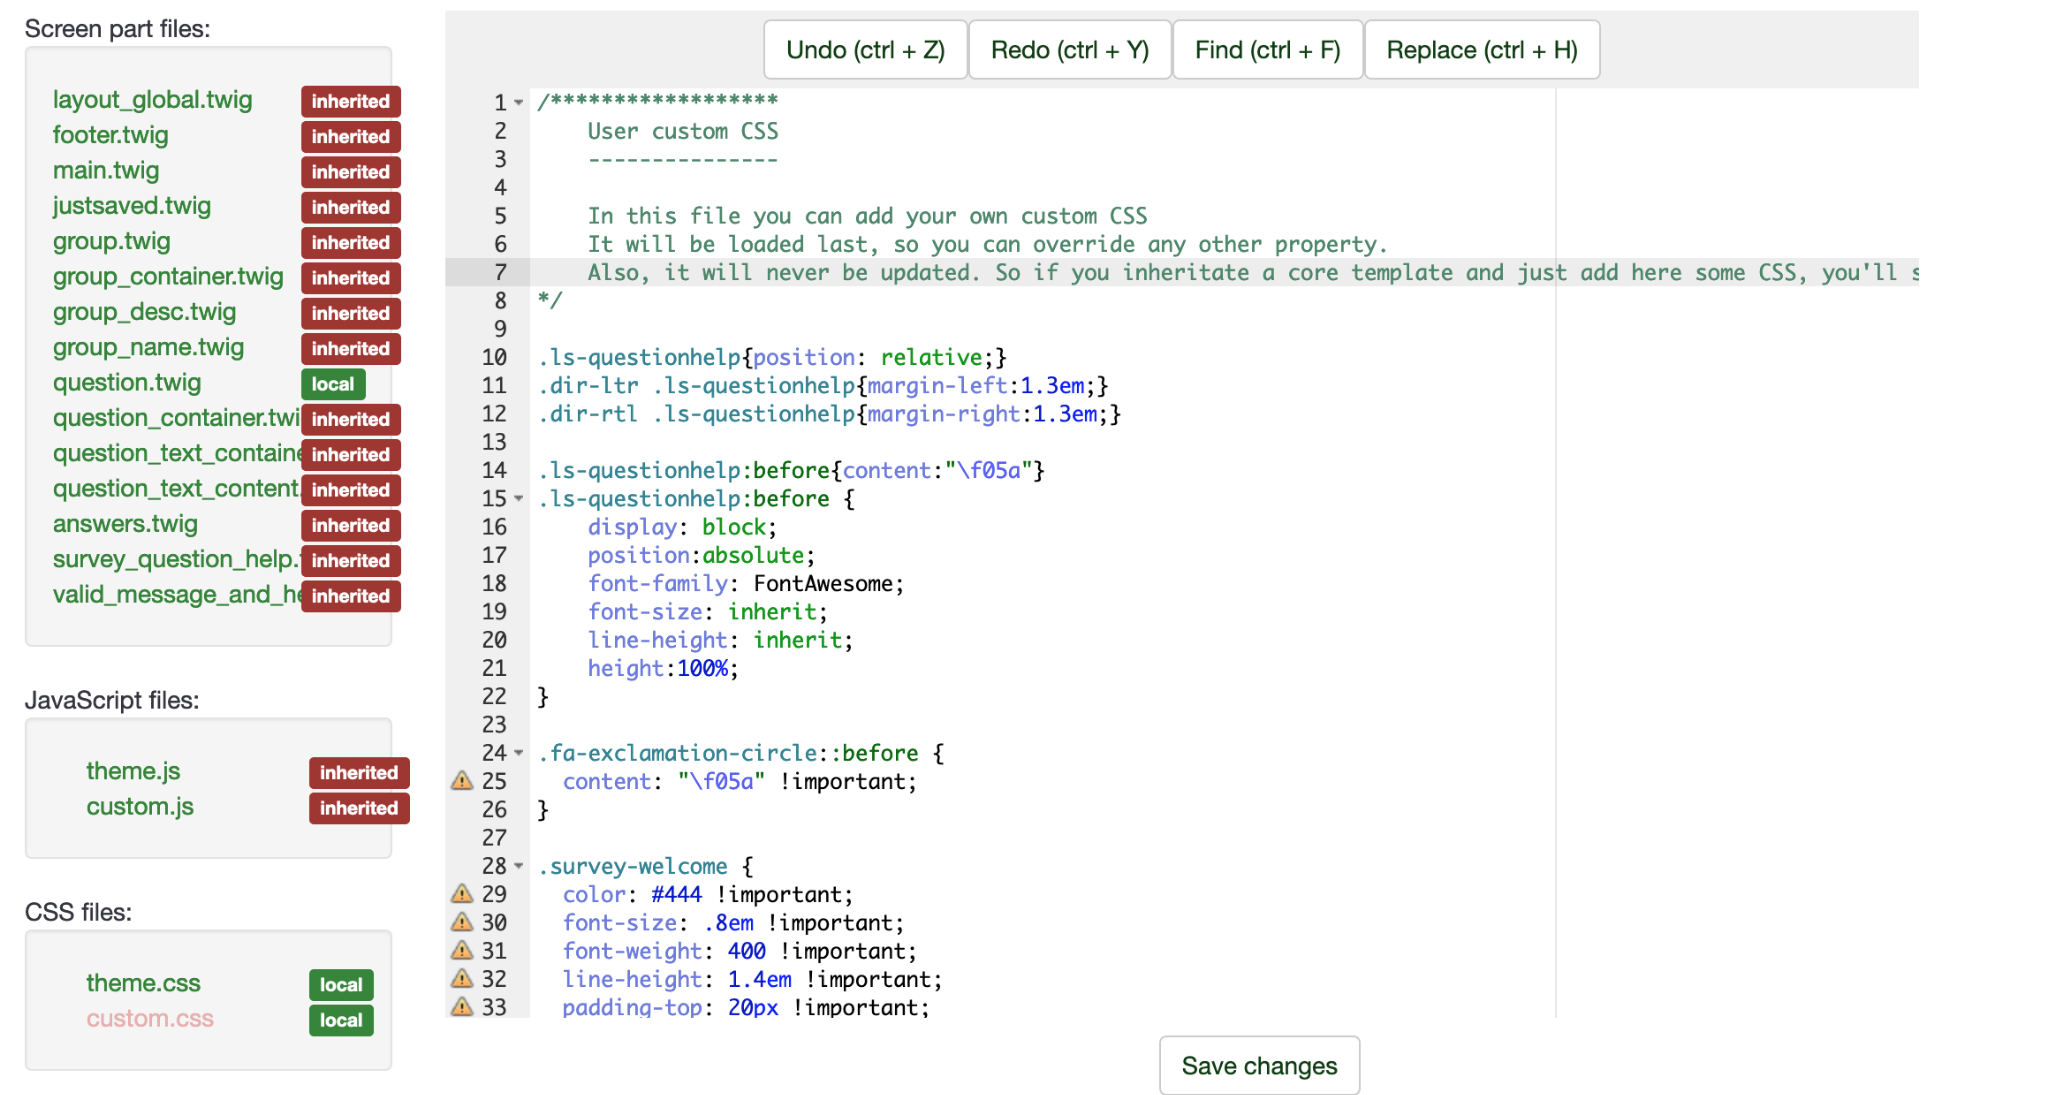Open custom.js file

coord(140,807)
